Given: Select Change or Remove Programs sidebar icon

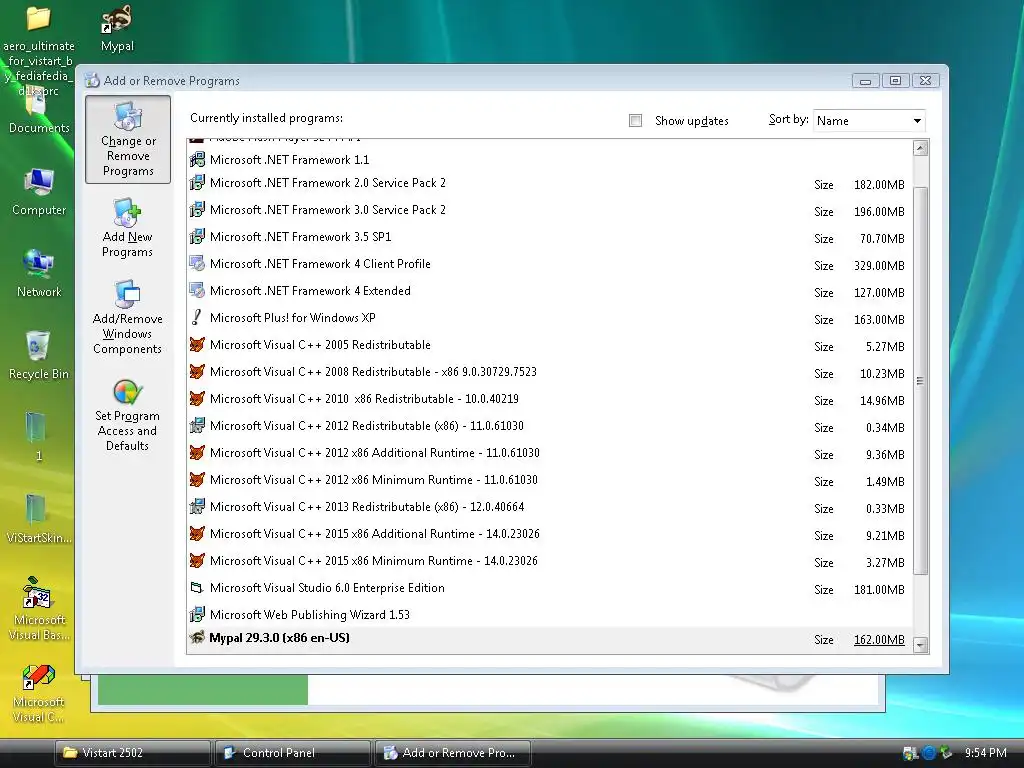Looking at the screenshot, I should tap(128, 139).
